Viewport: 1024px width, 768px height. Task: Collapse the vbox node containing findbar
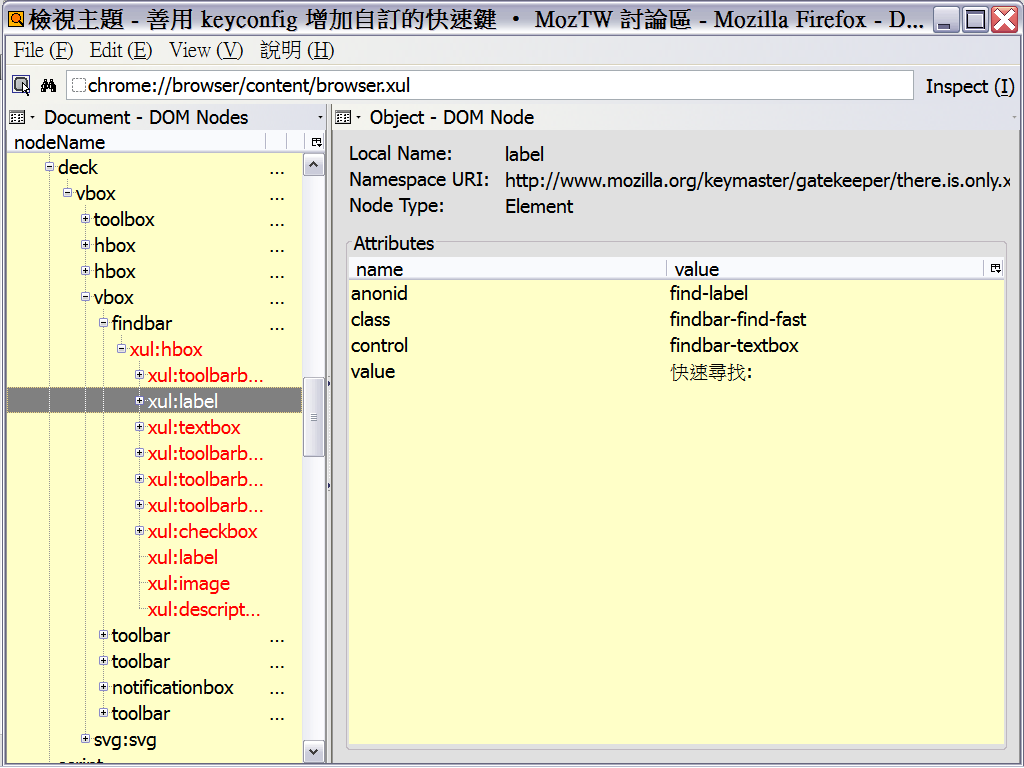(x=86, y=296)
